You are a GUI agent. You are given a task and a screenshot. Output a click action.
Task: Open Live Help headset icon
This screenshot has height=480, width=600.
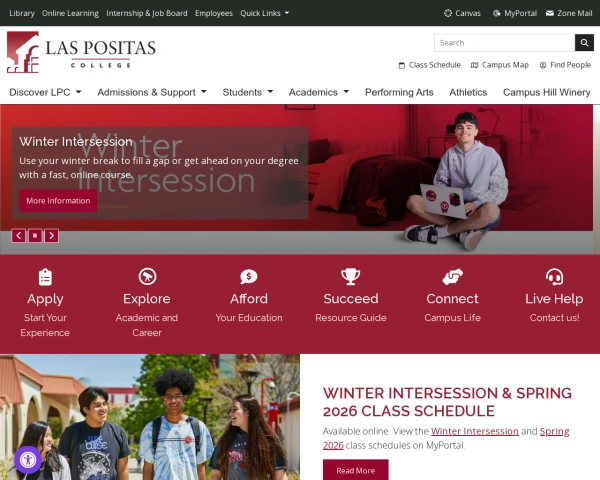[554, 276]
